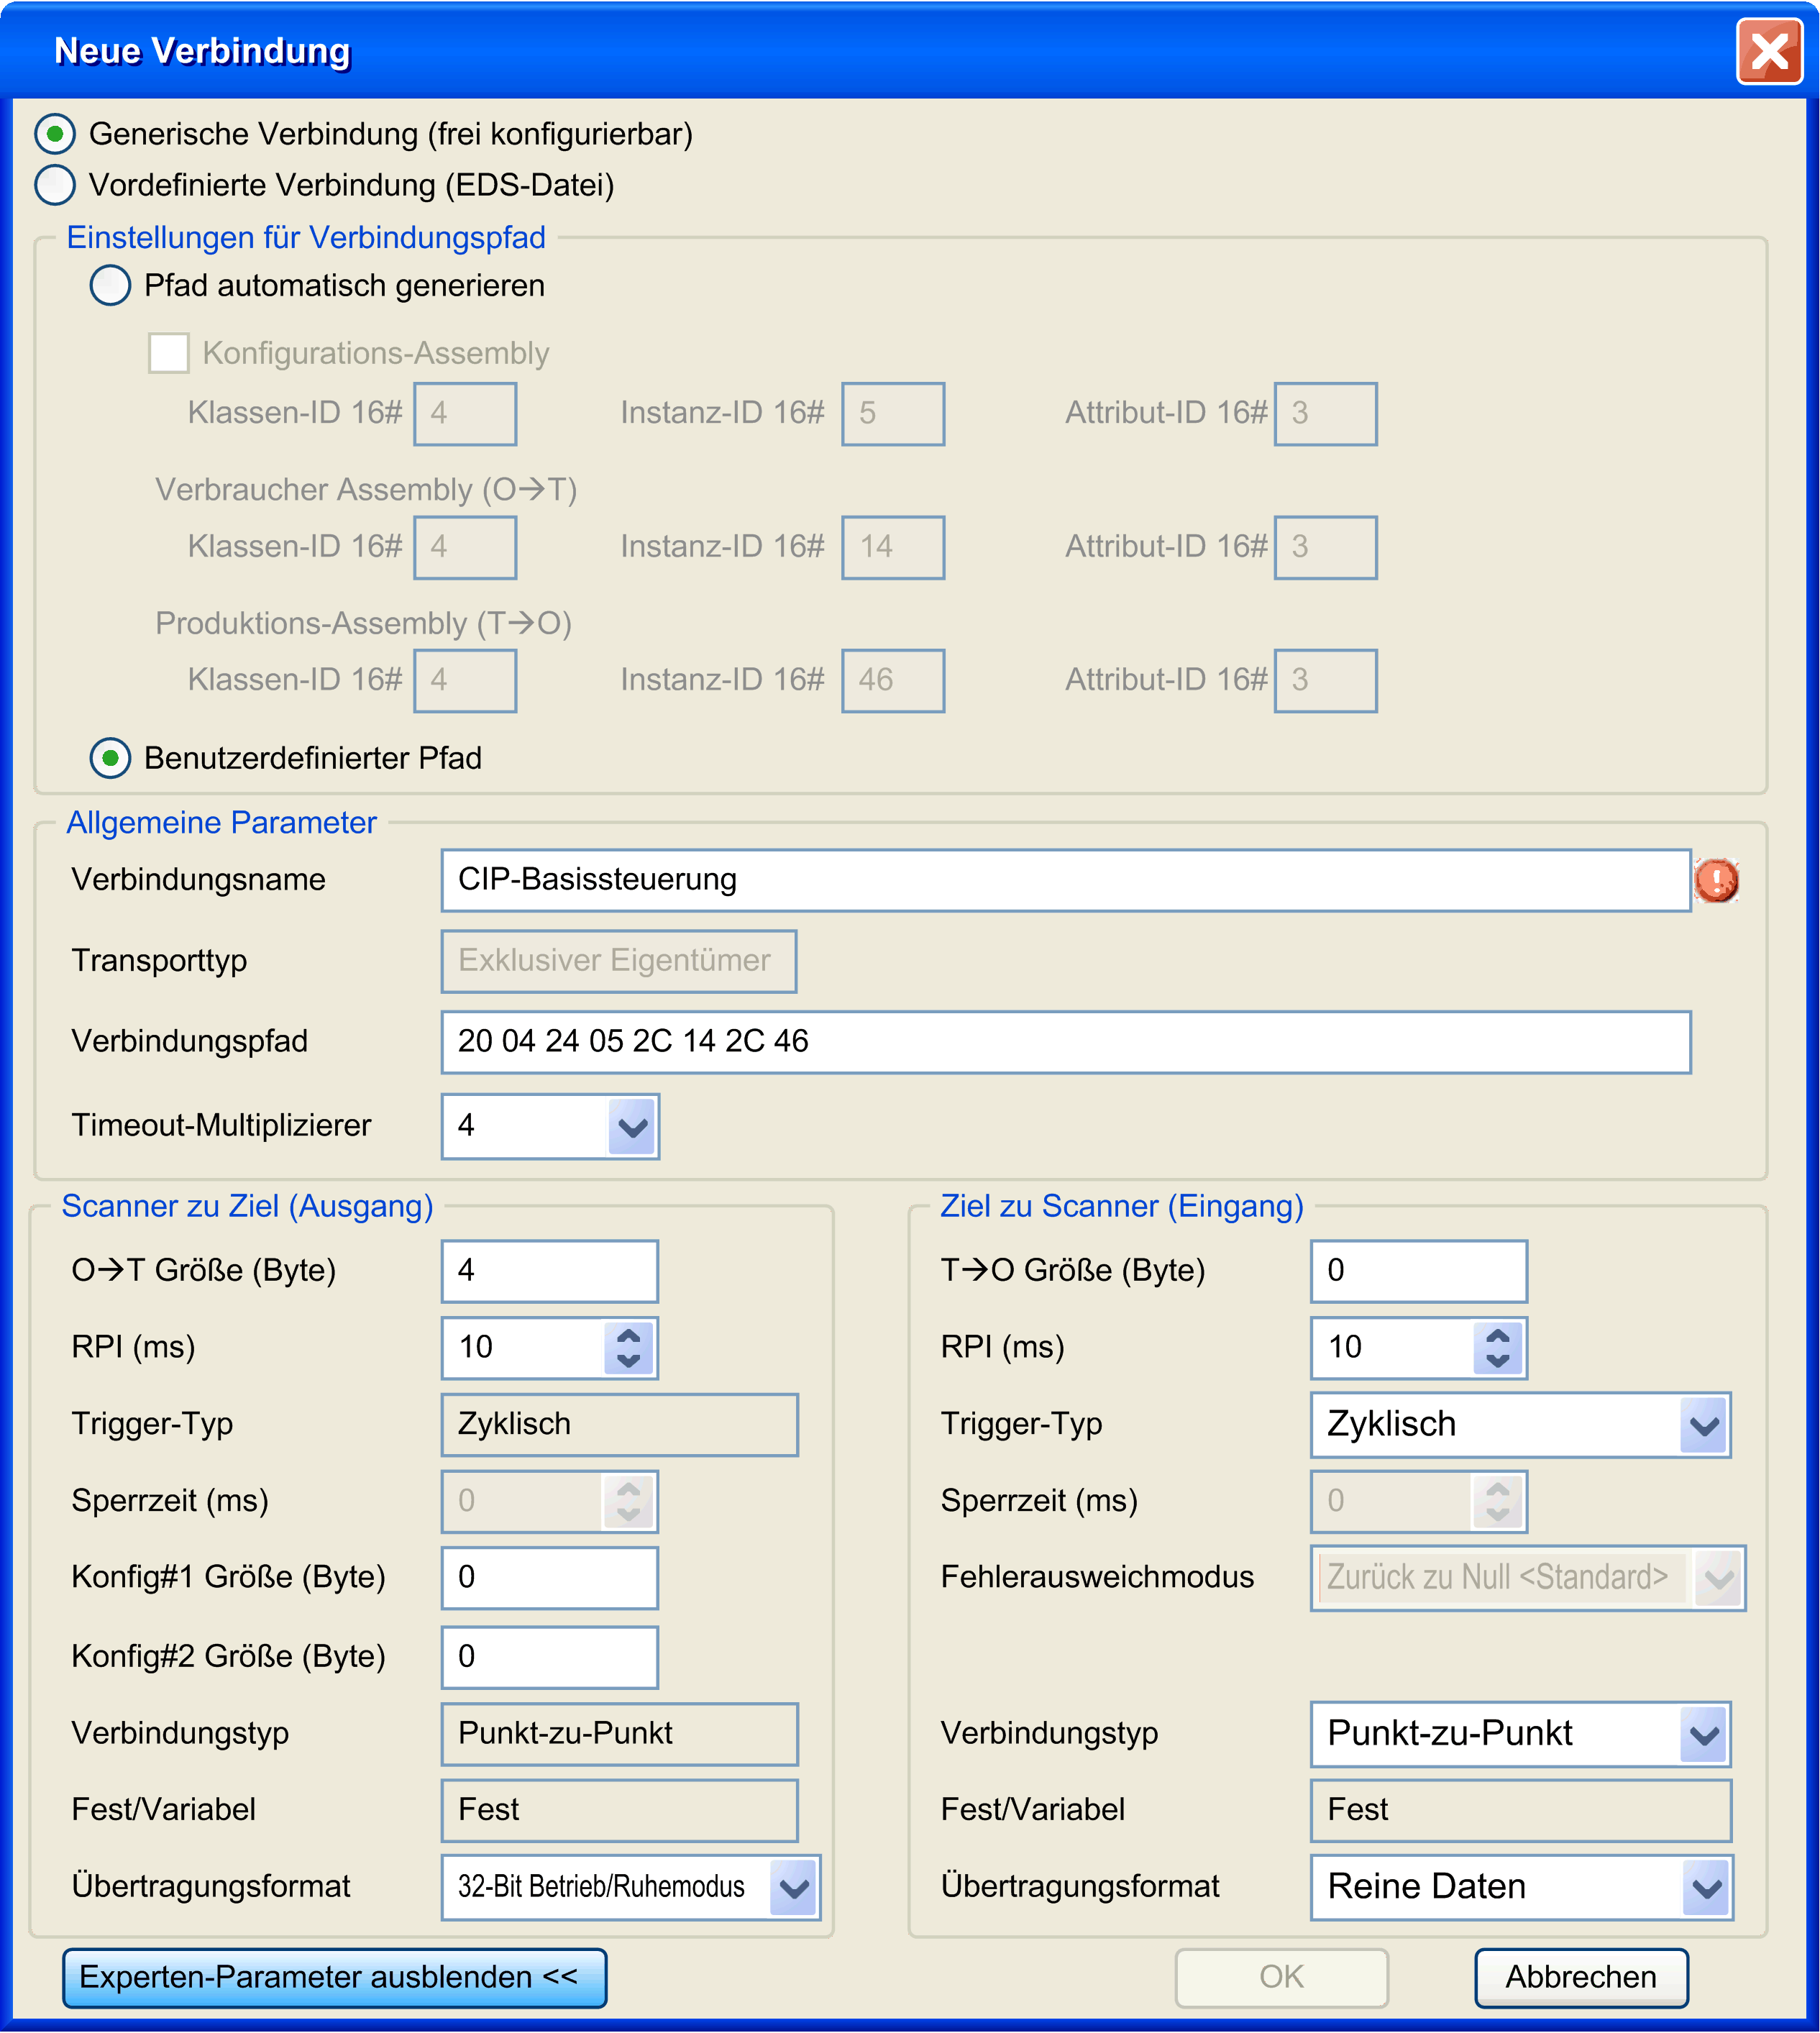The height and width of the screenshot is (2033, 1820).
Task: Decrease RPI (ms) in Scanner zu Ziel
Action: point(628,1361)
